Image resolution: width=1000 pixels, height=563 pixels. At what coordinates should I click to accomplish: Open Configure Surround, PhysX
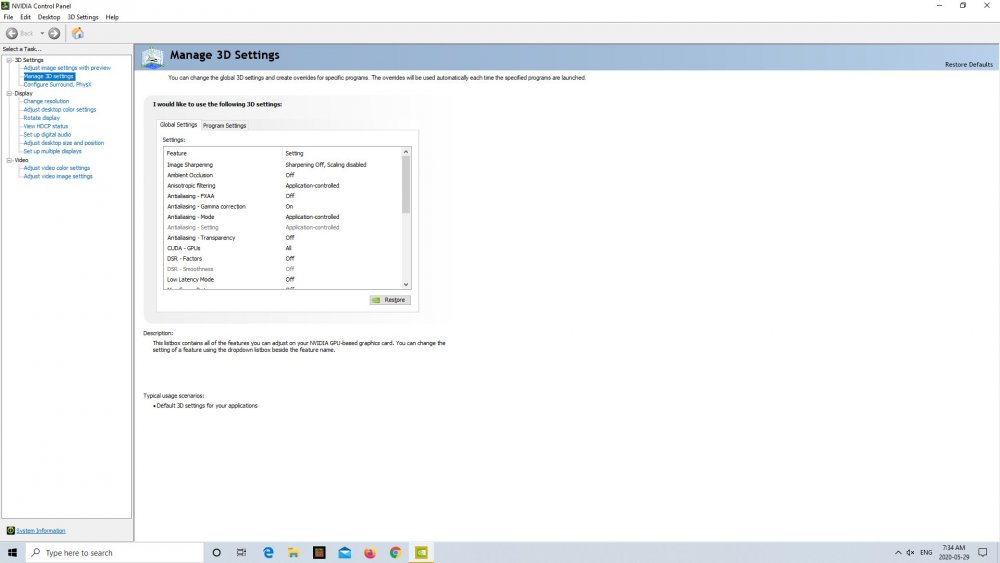tap(57, 84)
